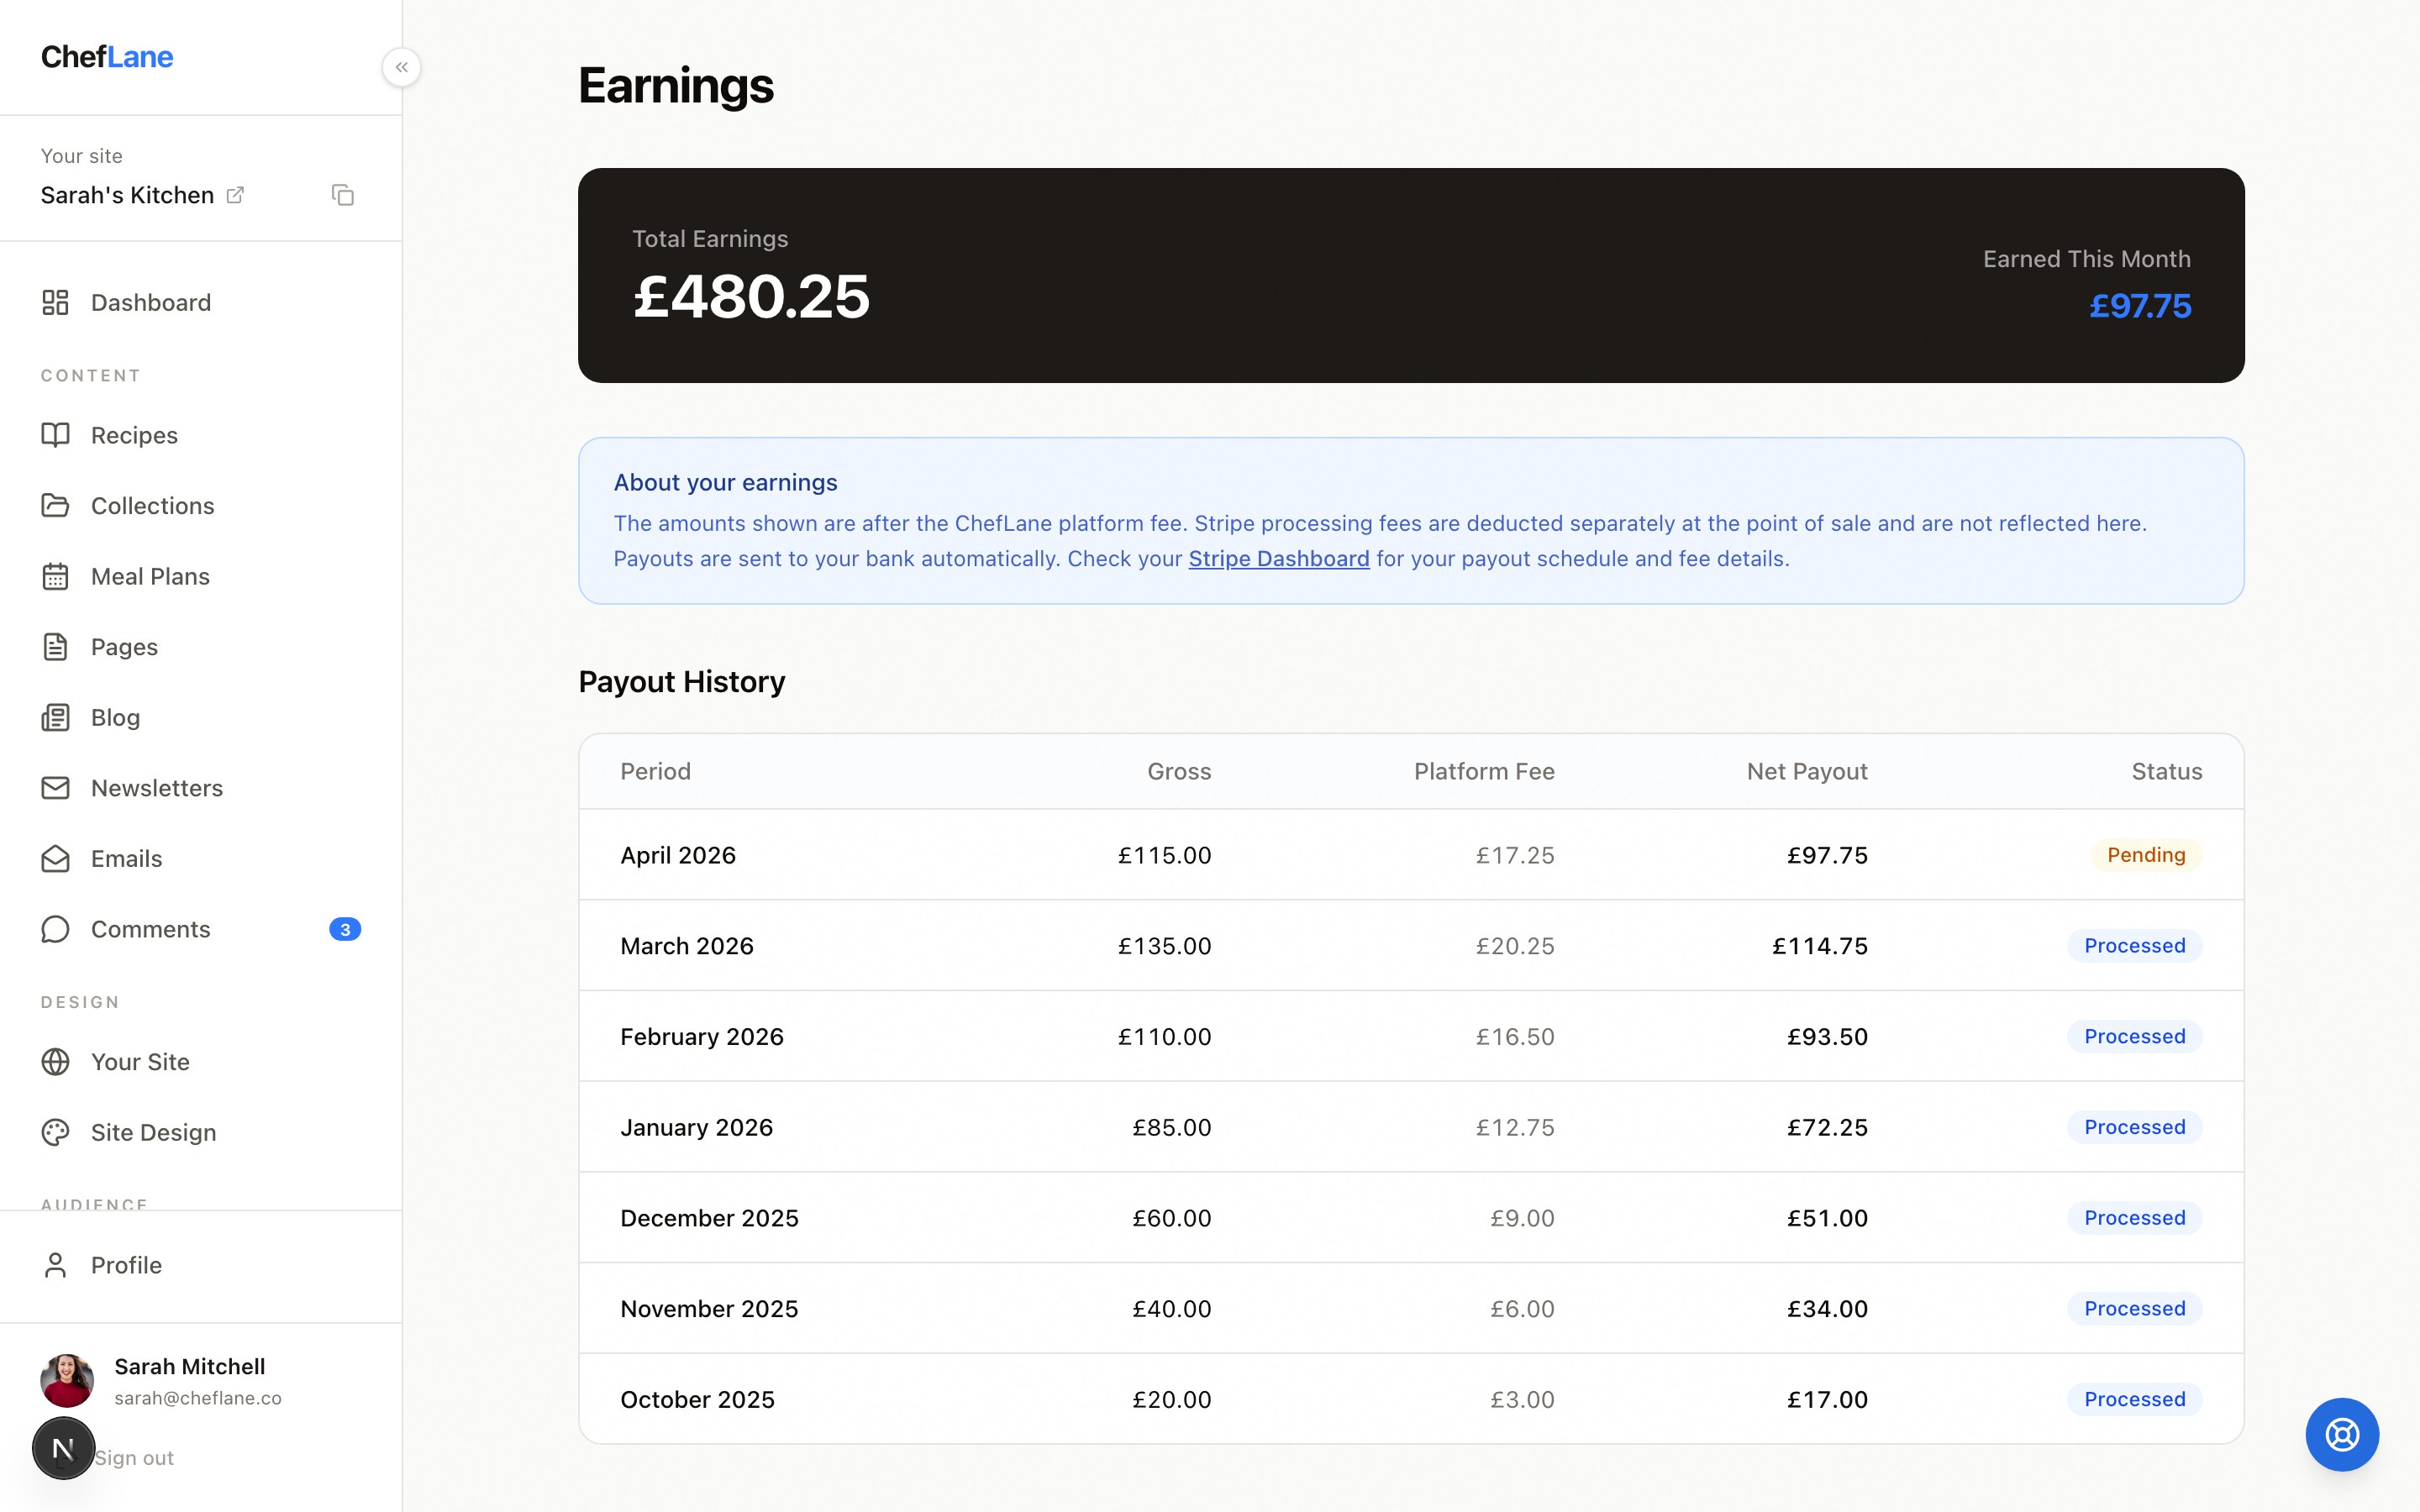This screenshot has height=1512, width=2420.
Task: Click the Your Site globe icon
Action: [x=55, y=1062]
